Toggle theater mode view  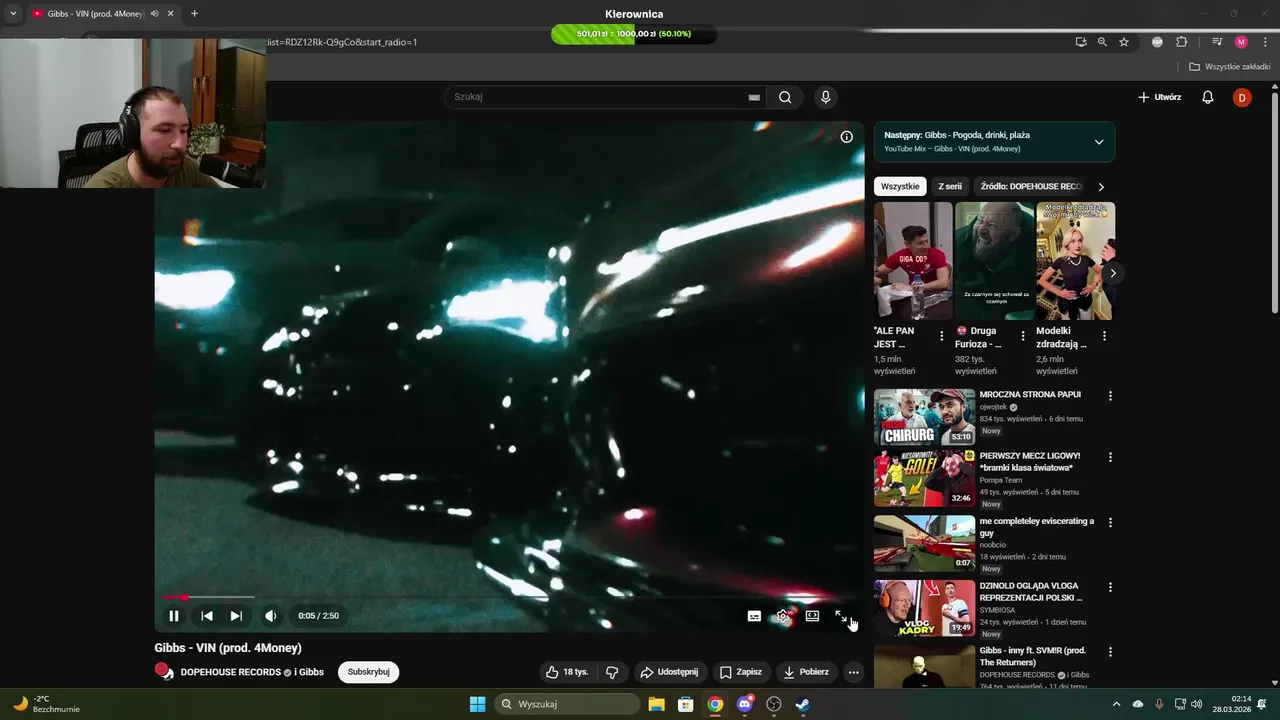pos(812,616)
